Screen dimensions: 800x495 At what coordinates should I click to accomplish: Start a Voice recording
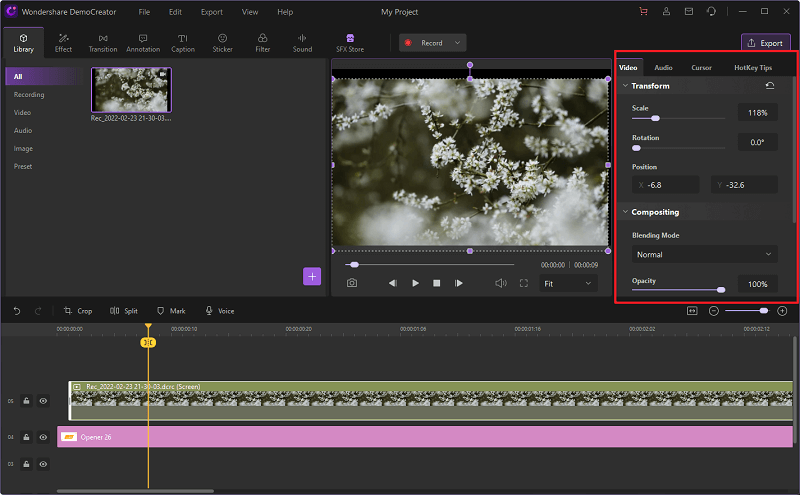pos(219,311)
